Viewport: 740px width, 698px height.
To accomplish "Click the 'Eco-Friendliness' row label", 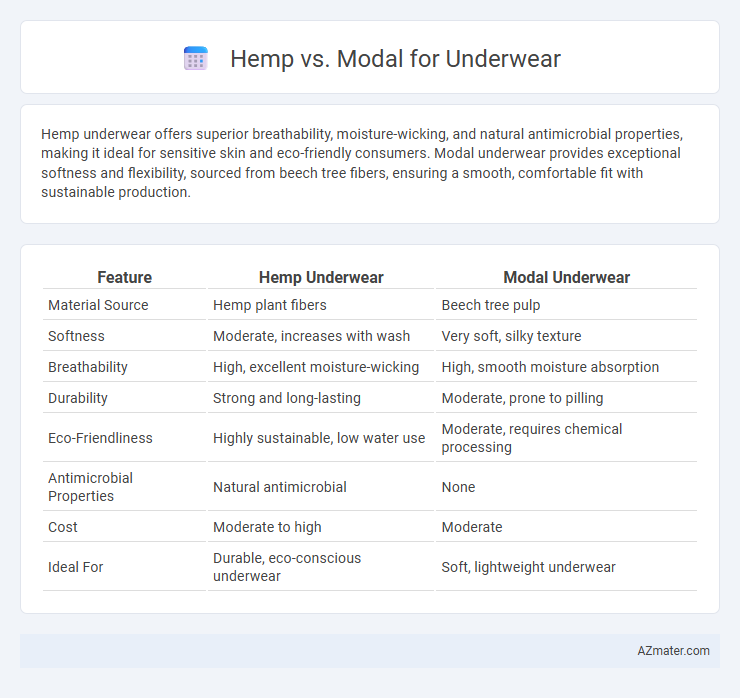I will [x=100, y=438].
